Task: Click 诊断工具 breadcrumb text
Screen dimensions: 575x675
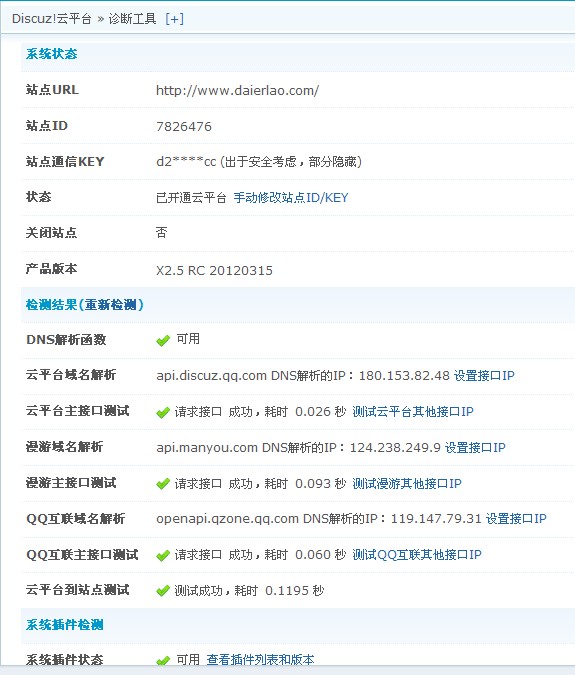Action: click(x=132, y=19)
